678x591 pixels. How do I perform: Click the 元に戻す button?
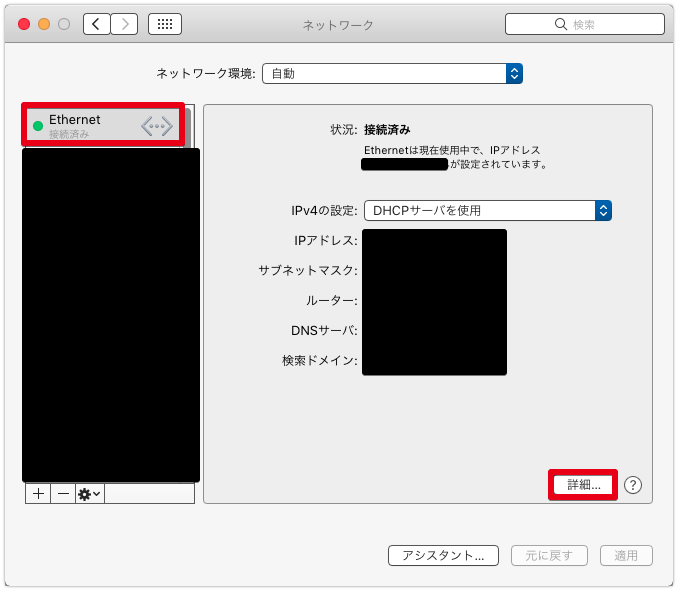tap(549, 556)
